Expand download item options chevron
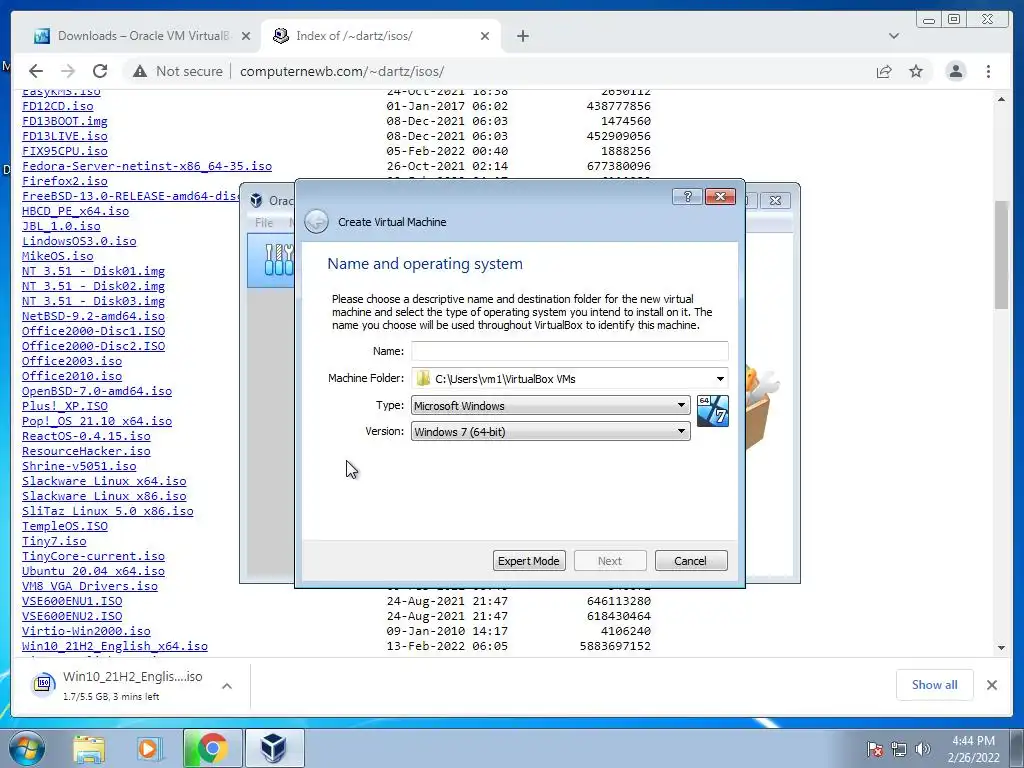This screenshot has height=768, width=1024. [x=227, y=686]
